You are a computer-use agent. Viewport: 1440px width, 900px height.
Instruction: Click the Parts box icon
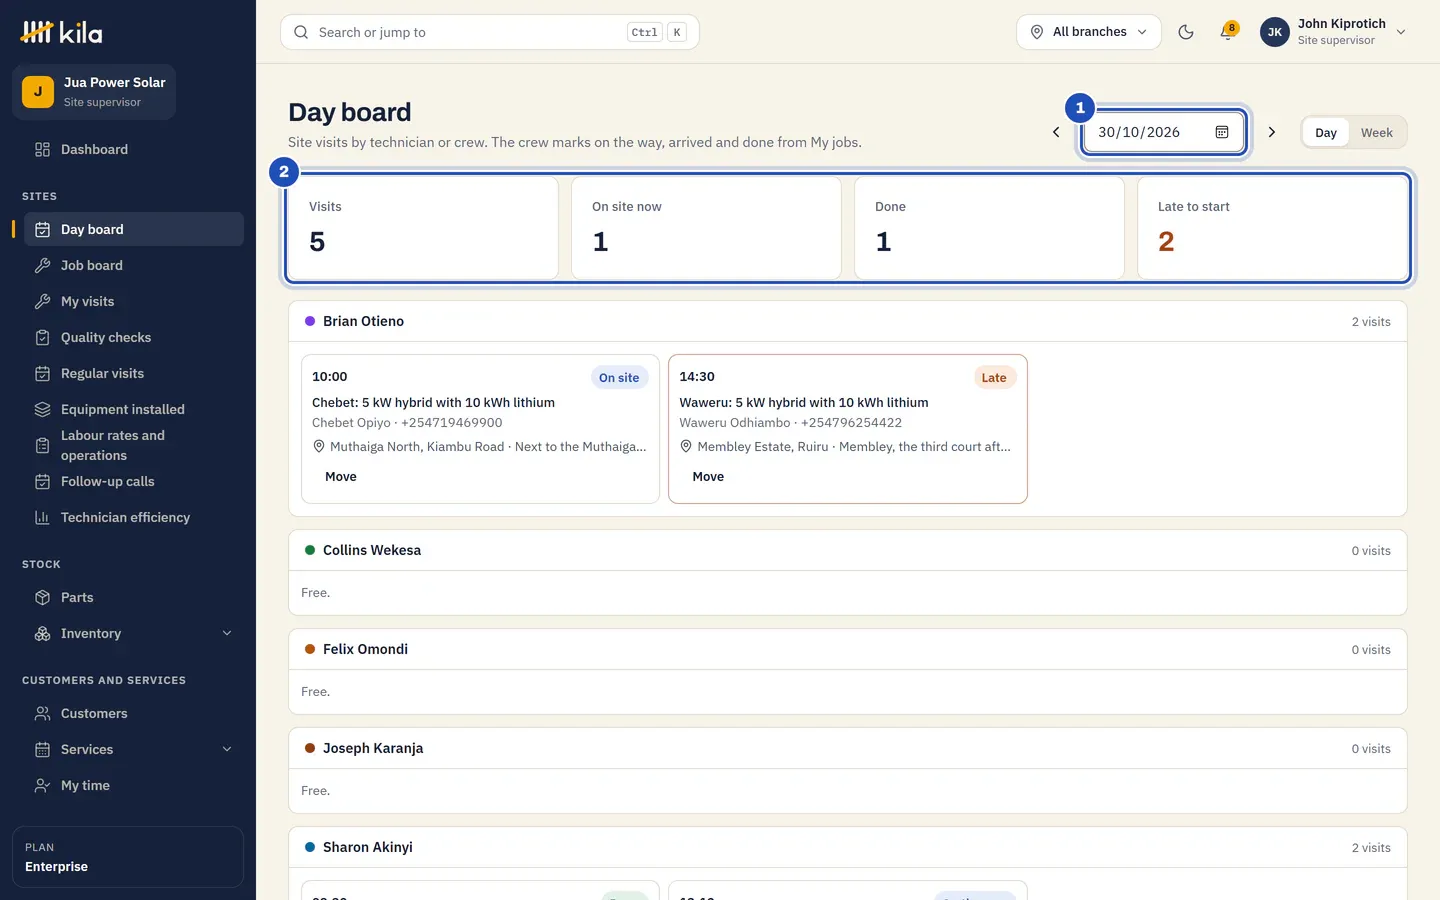[x=42, y=597]
